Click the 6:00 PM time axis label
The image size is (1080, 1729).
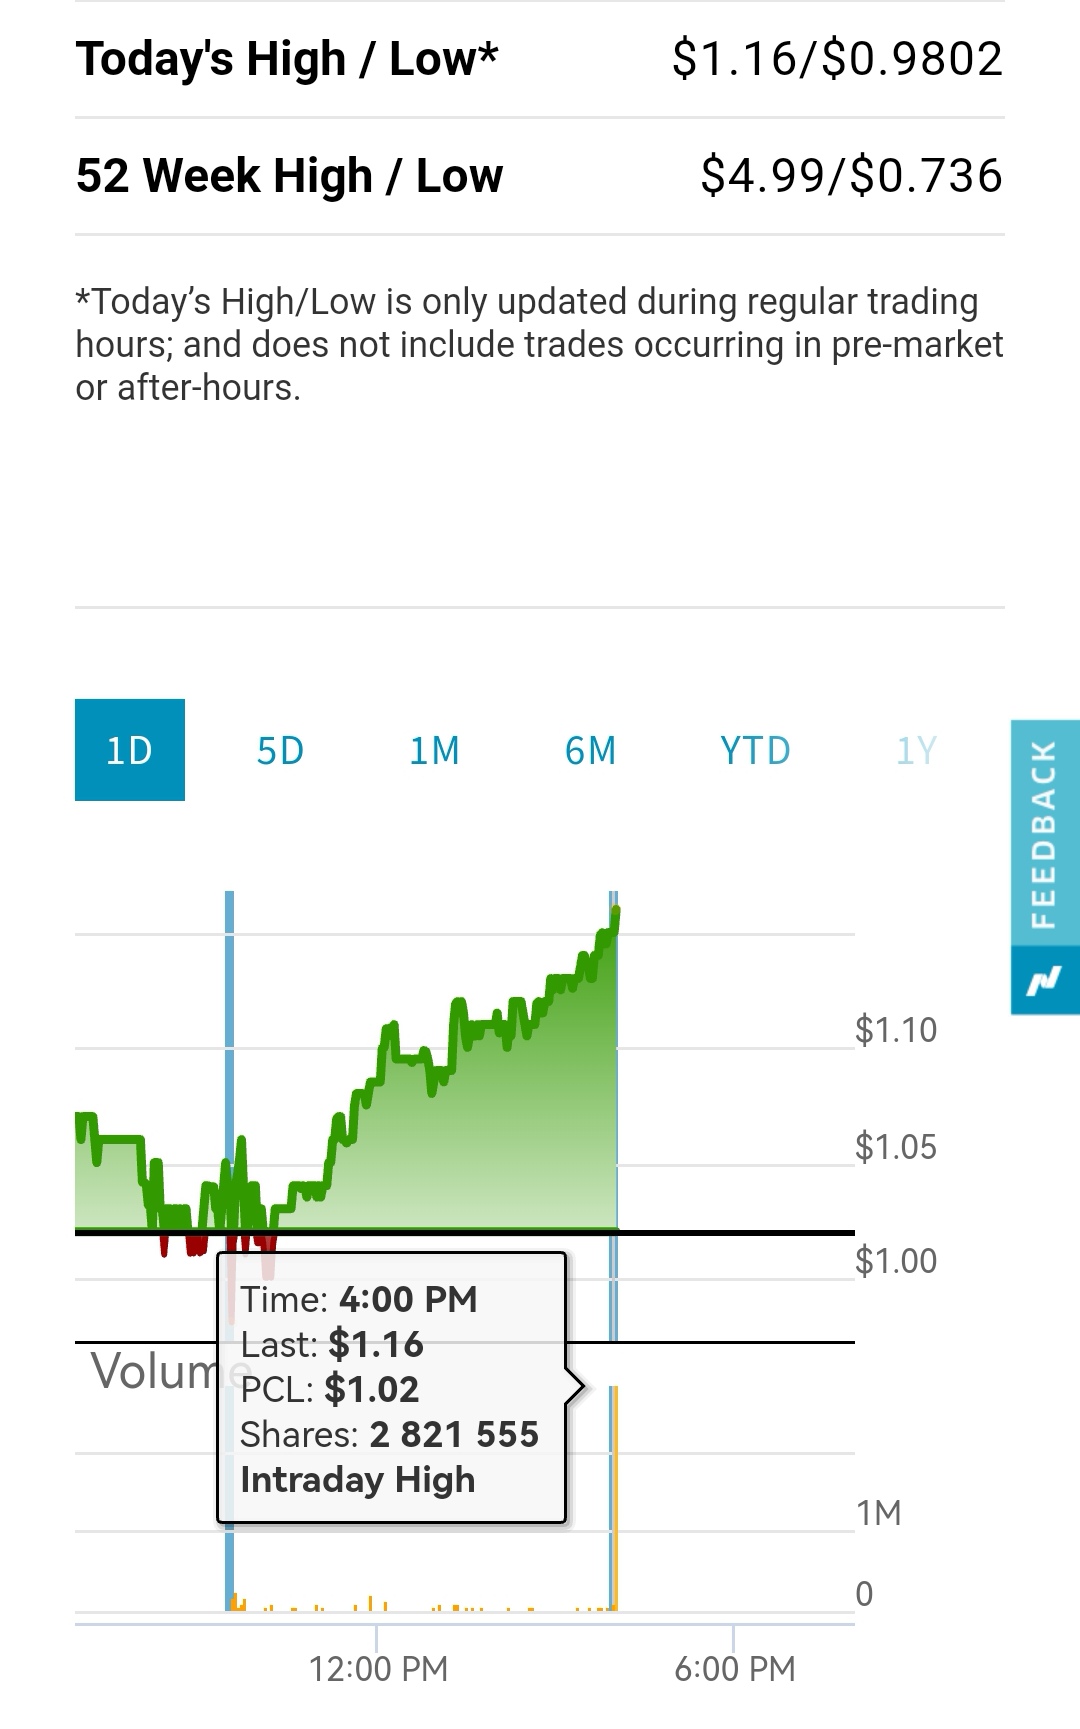tap(734, 1668)
